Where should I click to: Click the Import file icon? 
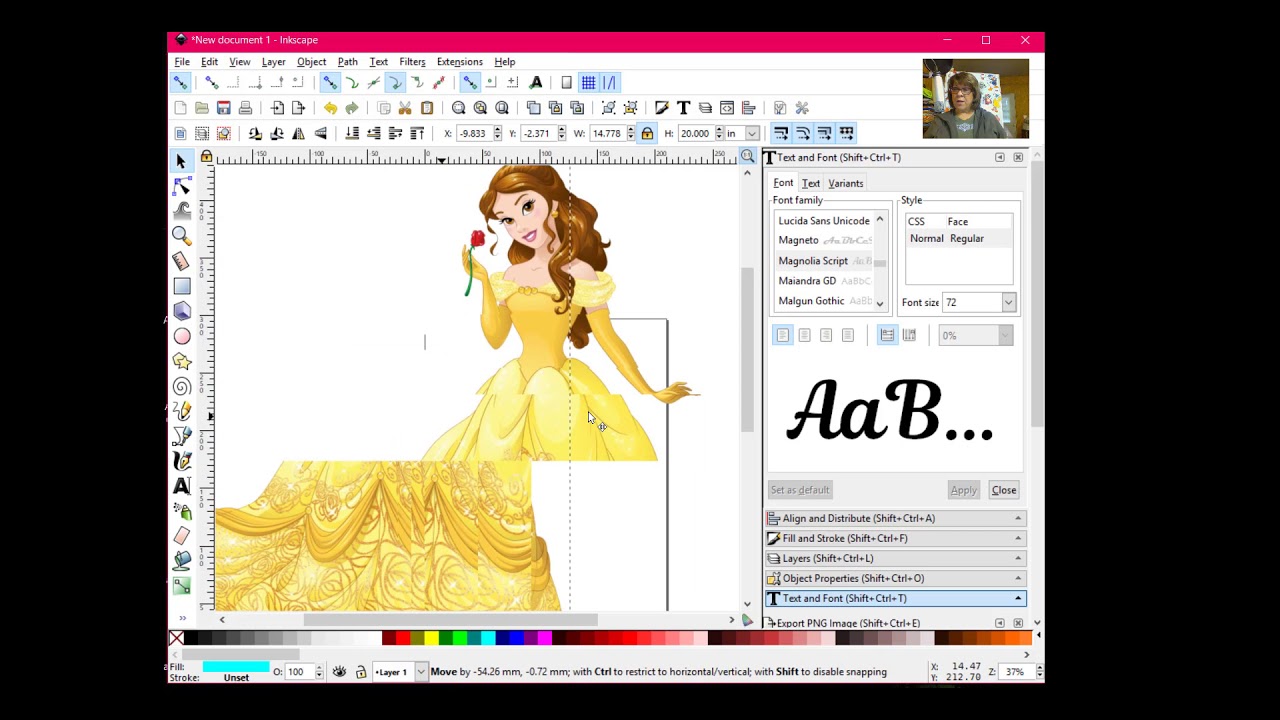pyautogui.click(x=277, y=108)
